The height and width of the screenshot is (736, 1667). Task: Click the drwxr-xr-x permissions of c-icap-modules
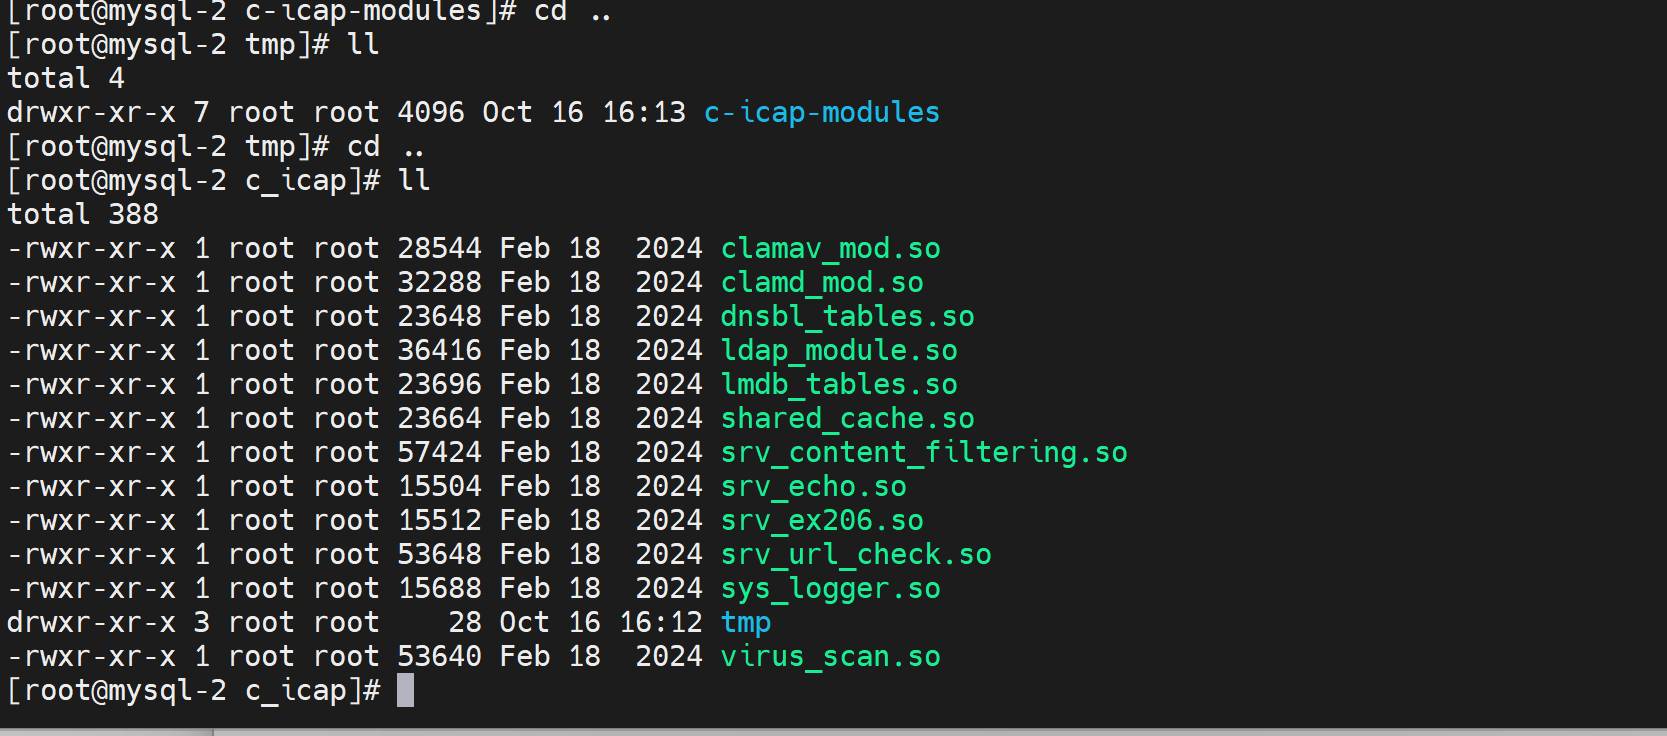coord(91,113)
